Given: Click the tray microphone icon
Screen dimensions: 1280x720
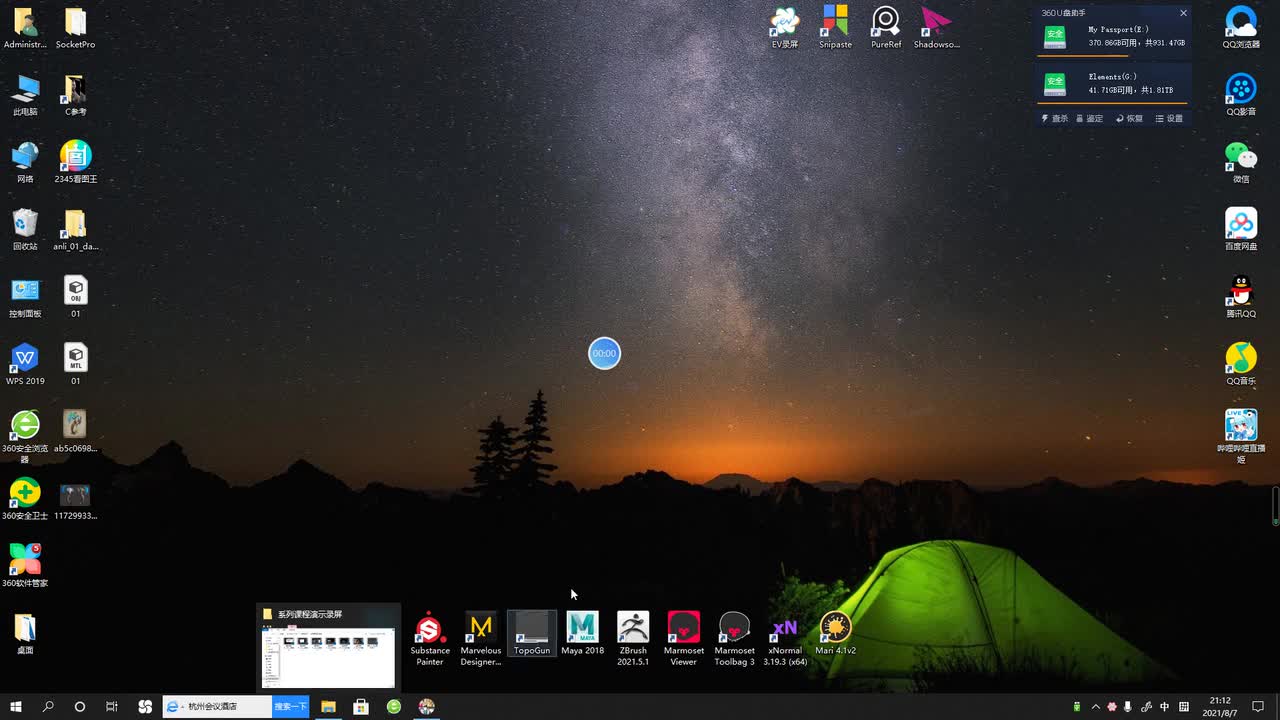Looking at the screenshot, I should [x=1128, y=707].
